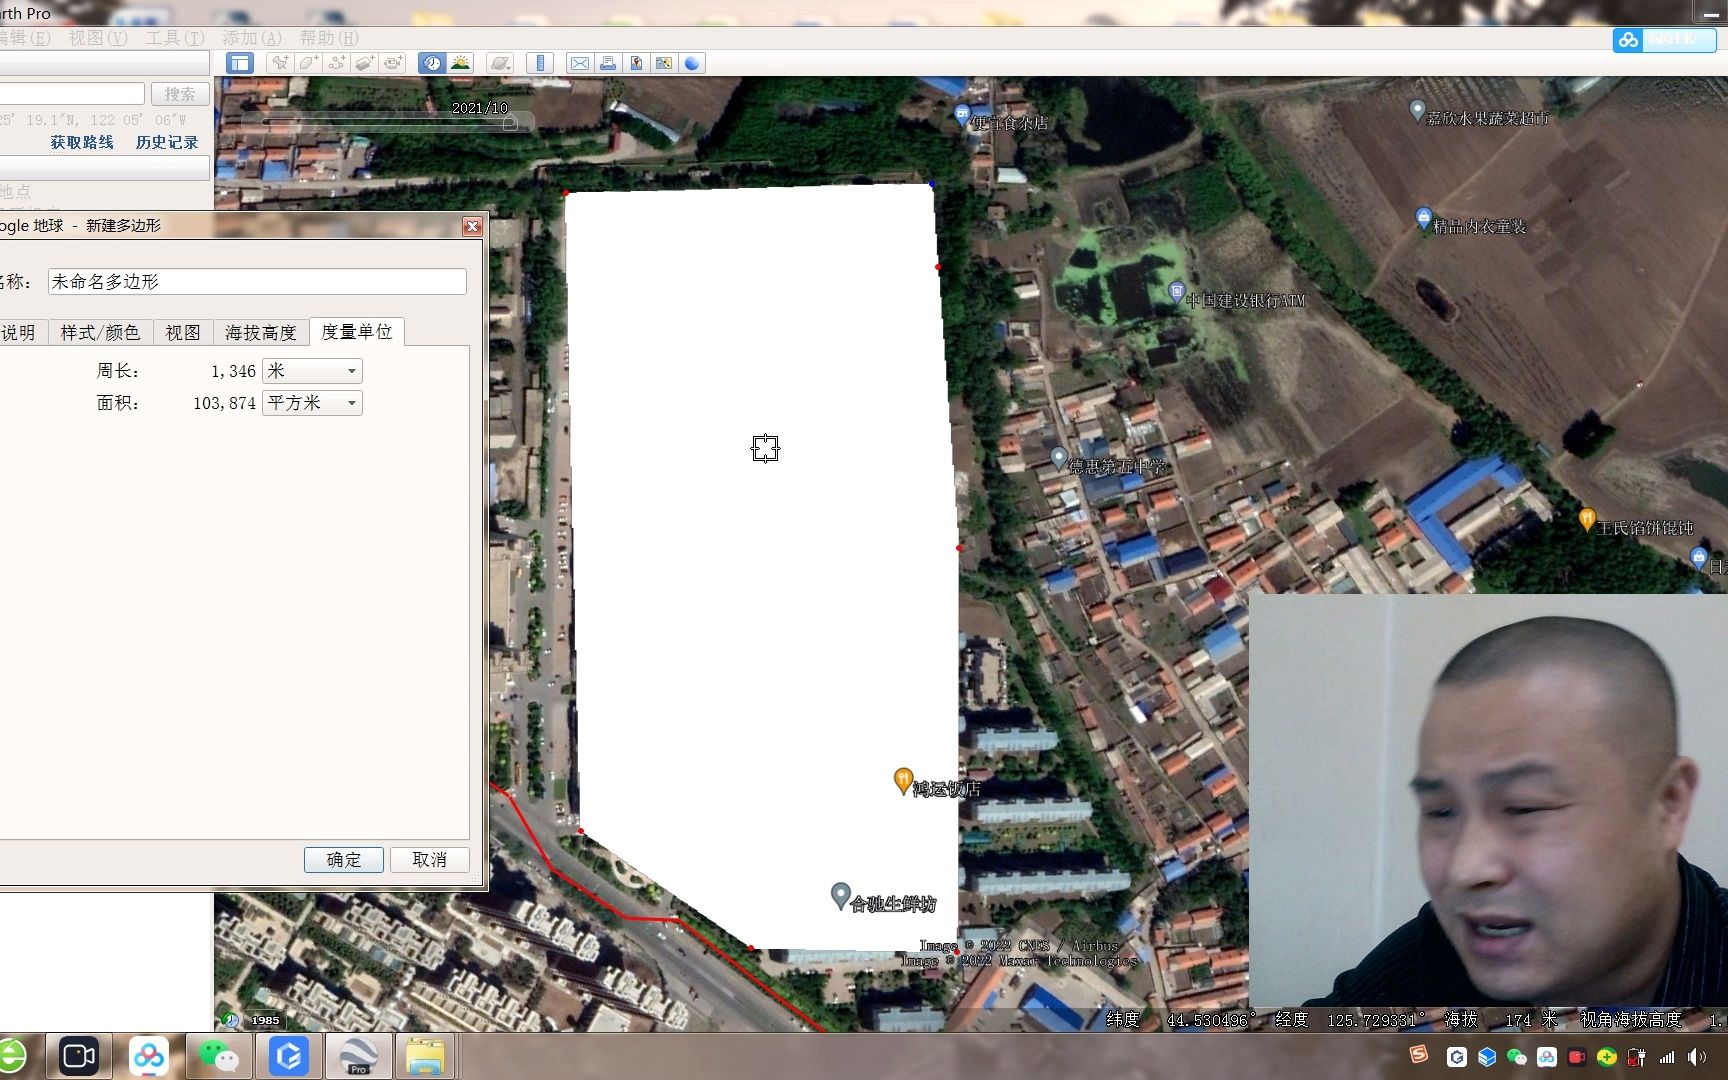Click the Add Path toolbar icon
This screenshot has height=1080, width=1728.
[x=337, y=63]
